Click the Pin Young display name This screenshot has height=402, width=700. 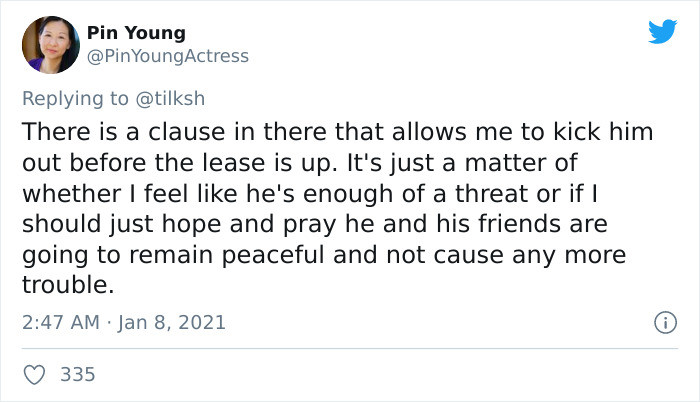[x=136, y=33]
